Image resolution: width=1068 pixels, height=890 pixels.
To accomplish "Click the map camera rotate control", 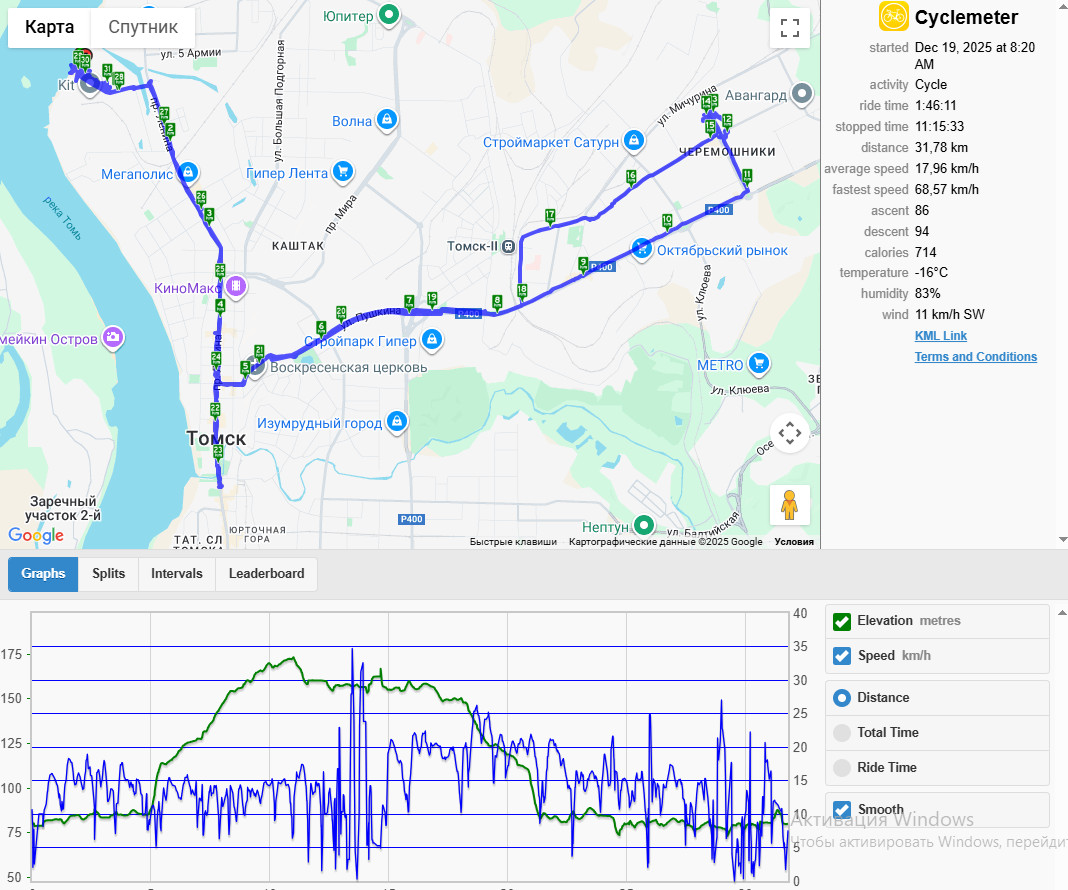I will 789,432.
